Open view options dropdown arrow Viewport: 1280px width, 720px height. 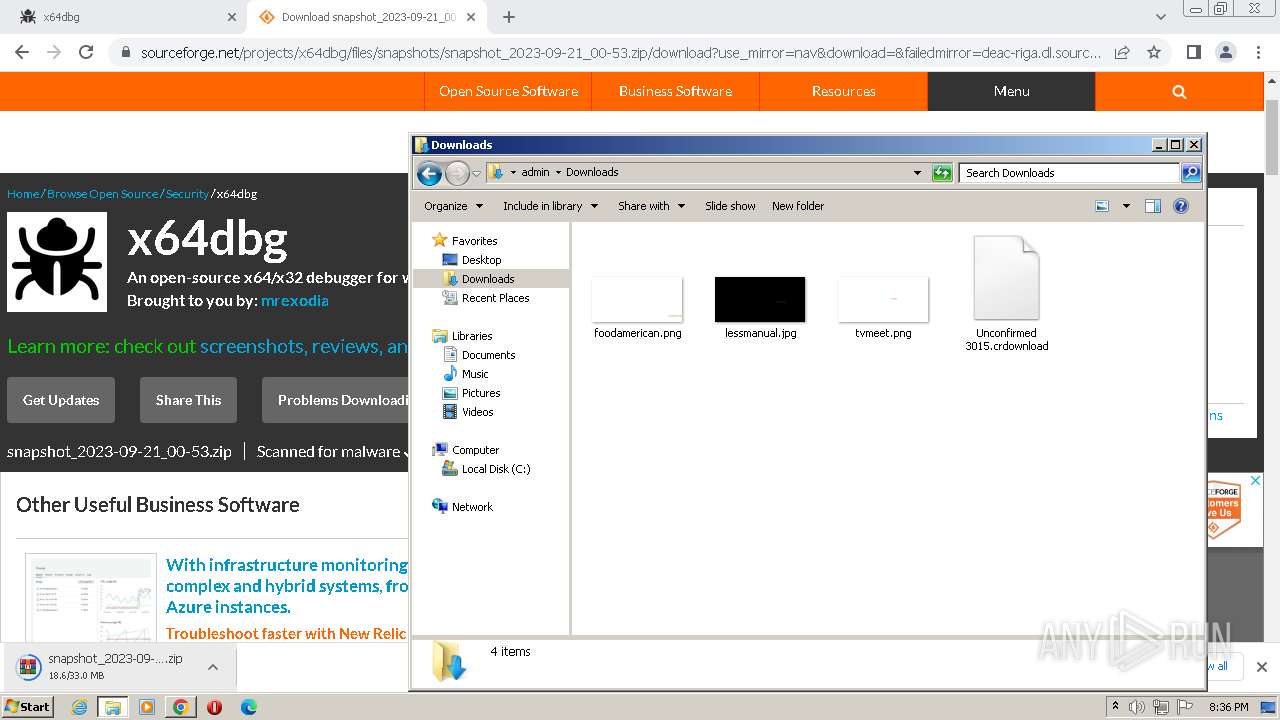1126,206
